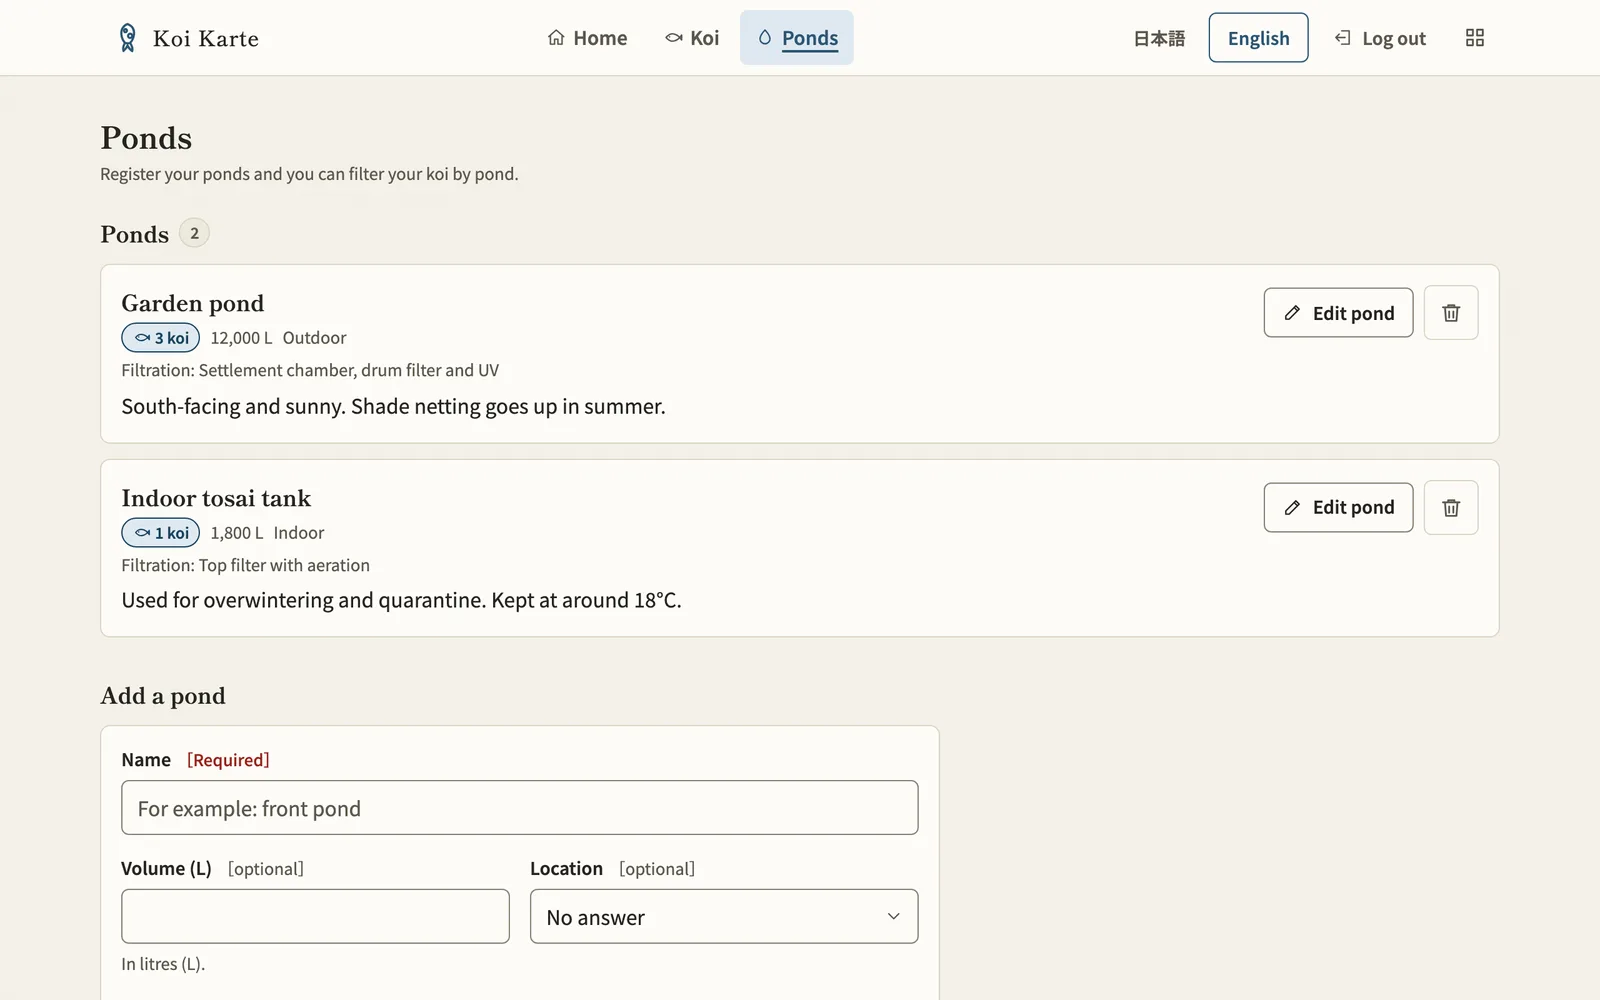
Task: Open the grid apps icon in header
Action: (1474, 38)
